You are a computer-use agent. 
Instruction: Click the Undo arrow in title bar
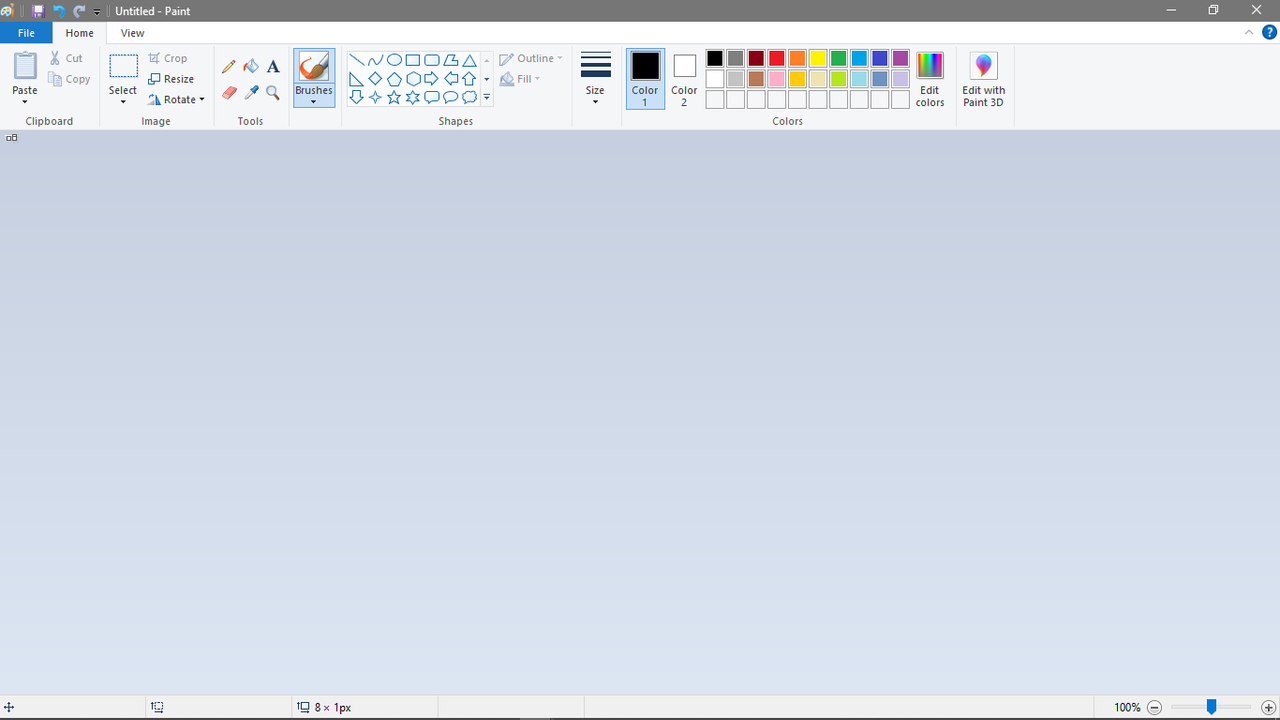click(59, 11)
